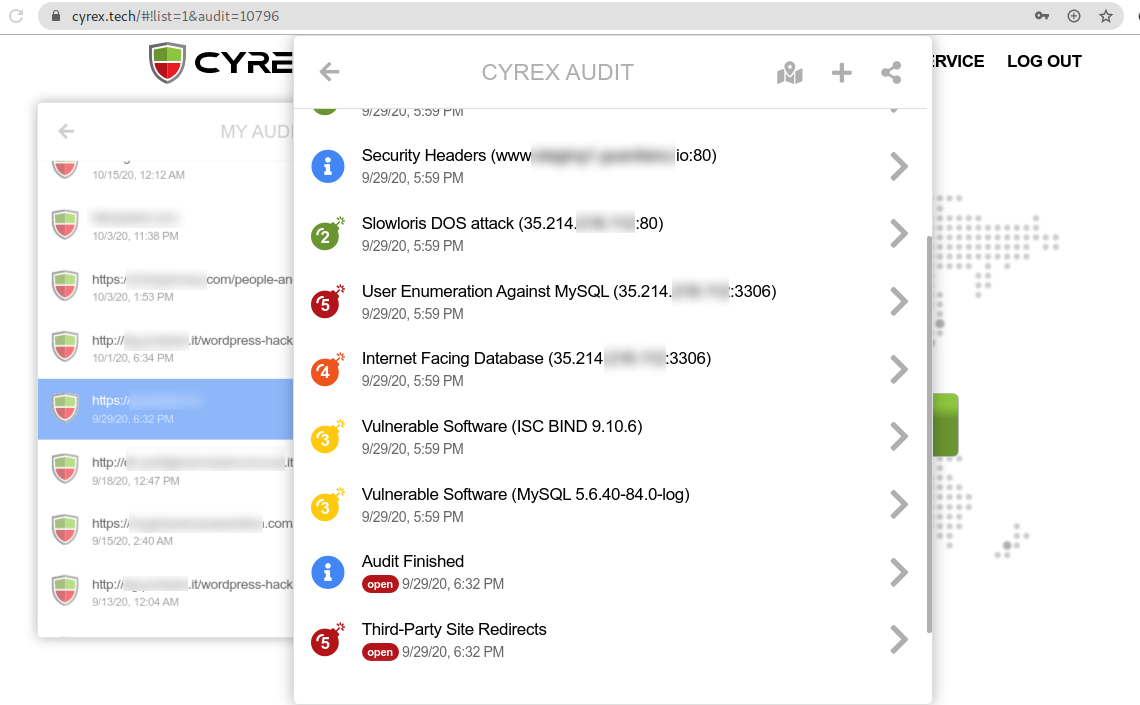Select the green severity-2 icon on Slowloris DOS attack
Viewport: 1140px width, 705px height.
[x=327, y=234]
